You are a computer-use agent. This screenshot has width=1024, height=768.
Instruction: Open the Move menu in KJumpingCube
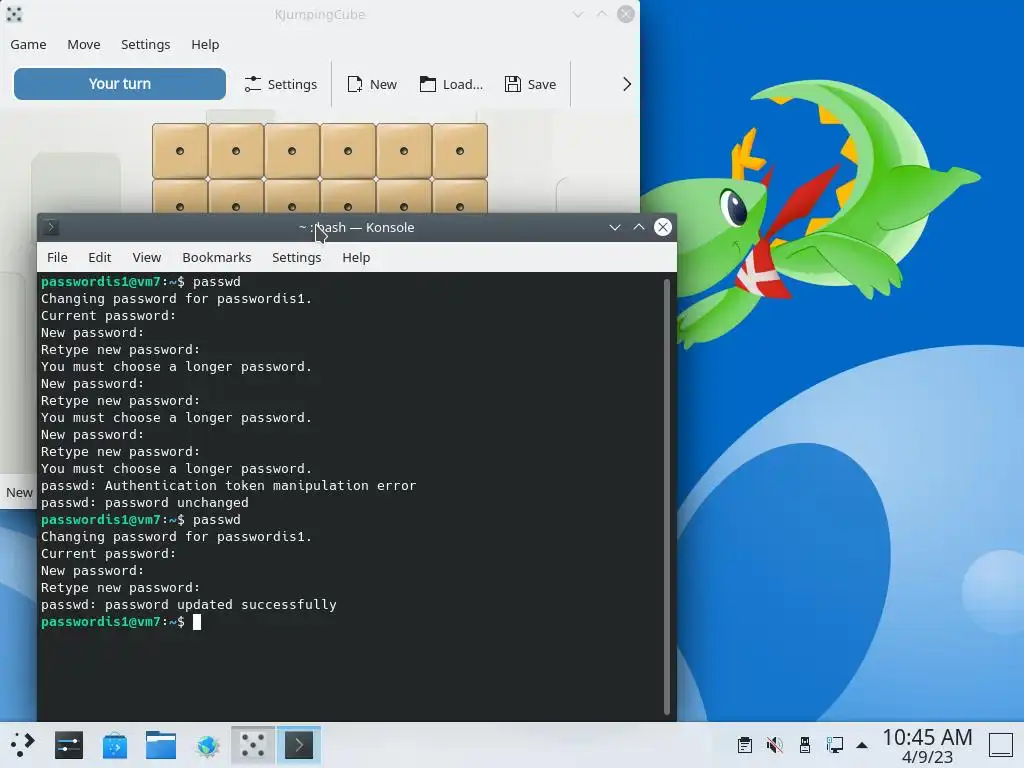click(x=84, y=44)
